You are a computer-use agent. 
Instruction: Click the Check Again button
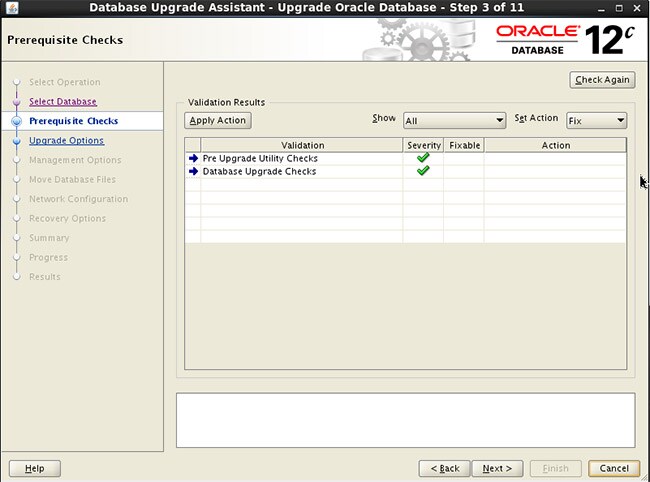[x=602, y=80]
